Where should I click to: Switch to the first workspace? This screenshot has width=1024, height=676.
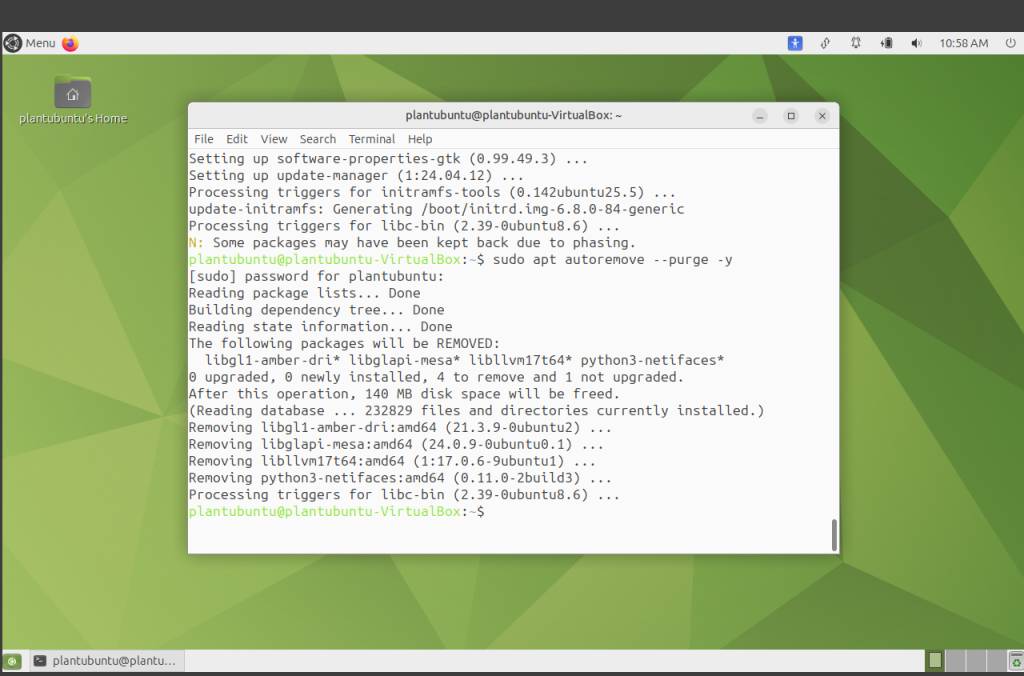(x=935, y=661)
